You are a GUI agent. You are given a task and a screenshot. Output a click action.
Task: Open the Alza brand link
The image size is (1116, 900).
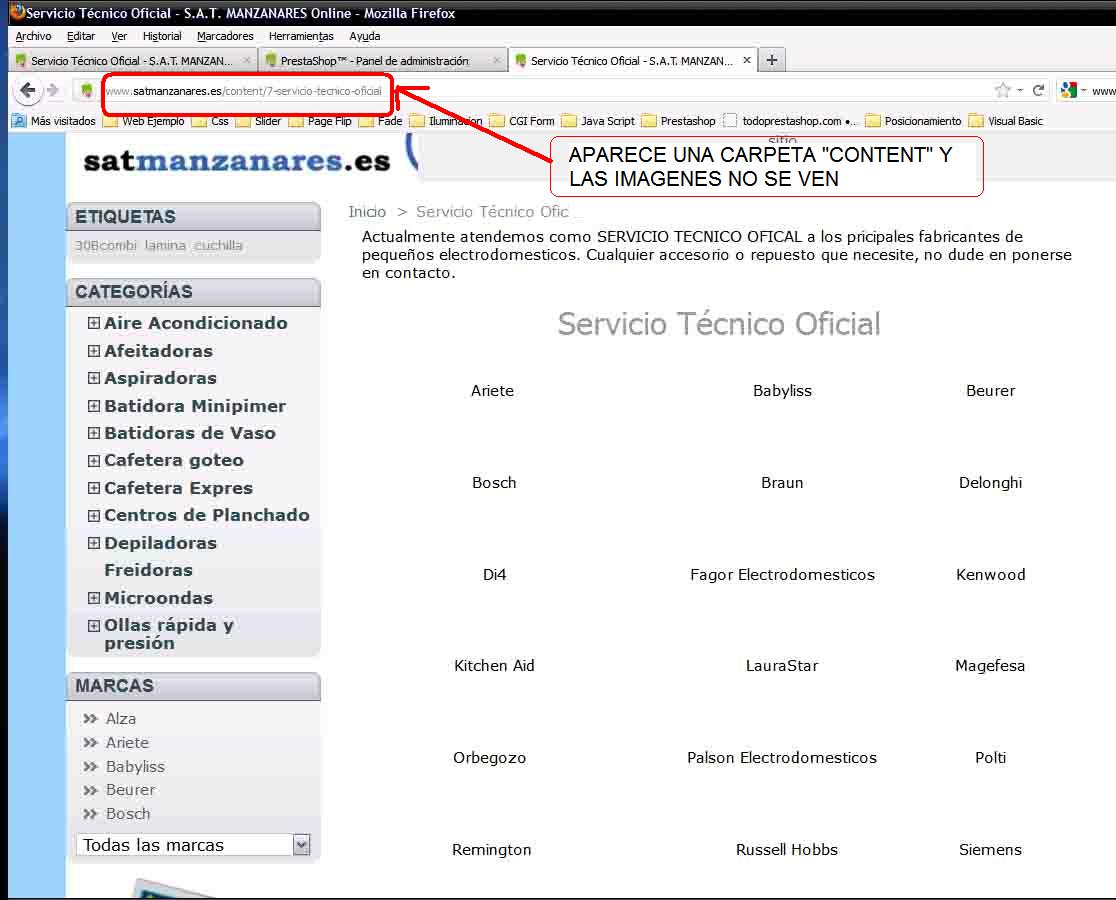[x=120, y=719]
